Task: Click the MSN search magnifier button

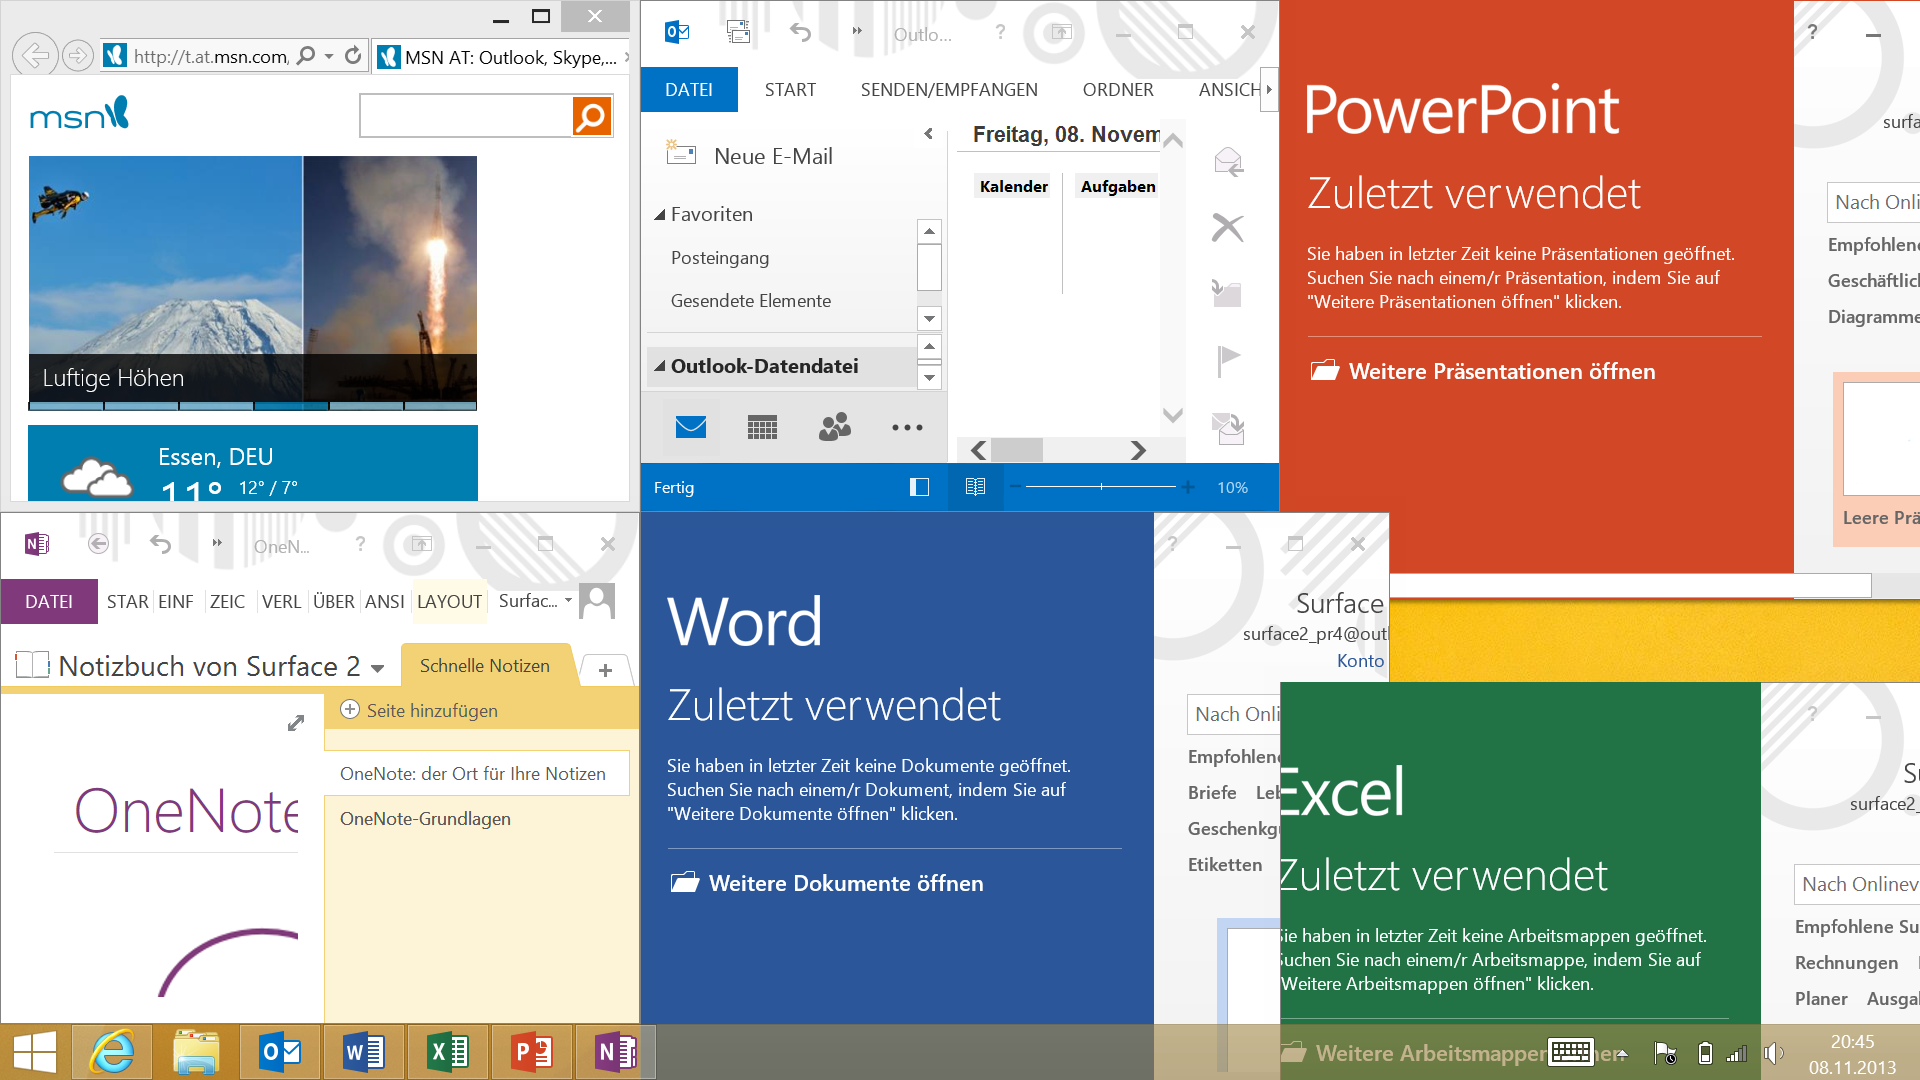Action: (x=591, y=117)
